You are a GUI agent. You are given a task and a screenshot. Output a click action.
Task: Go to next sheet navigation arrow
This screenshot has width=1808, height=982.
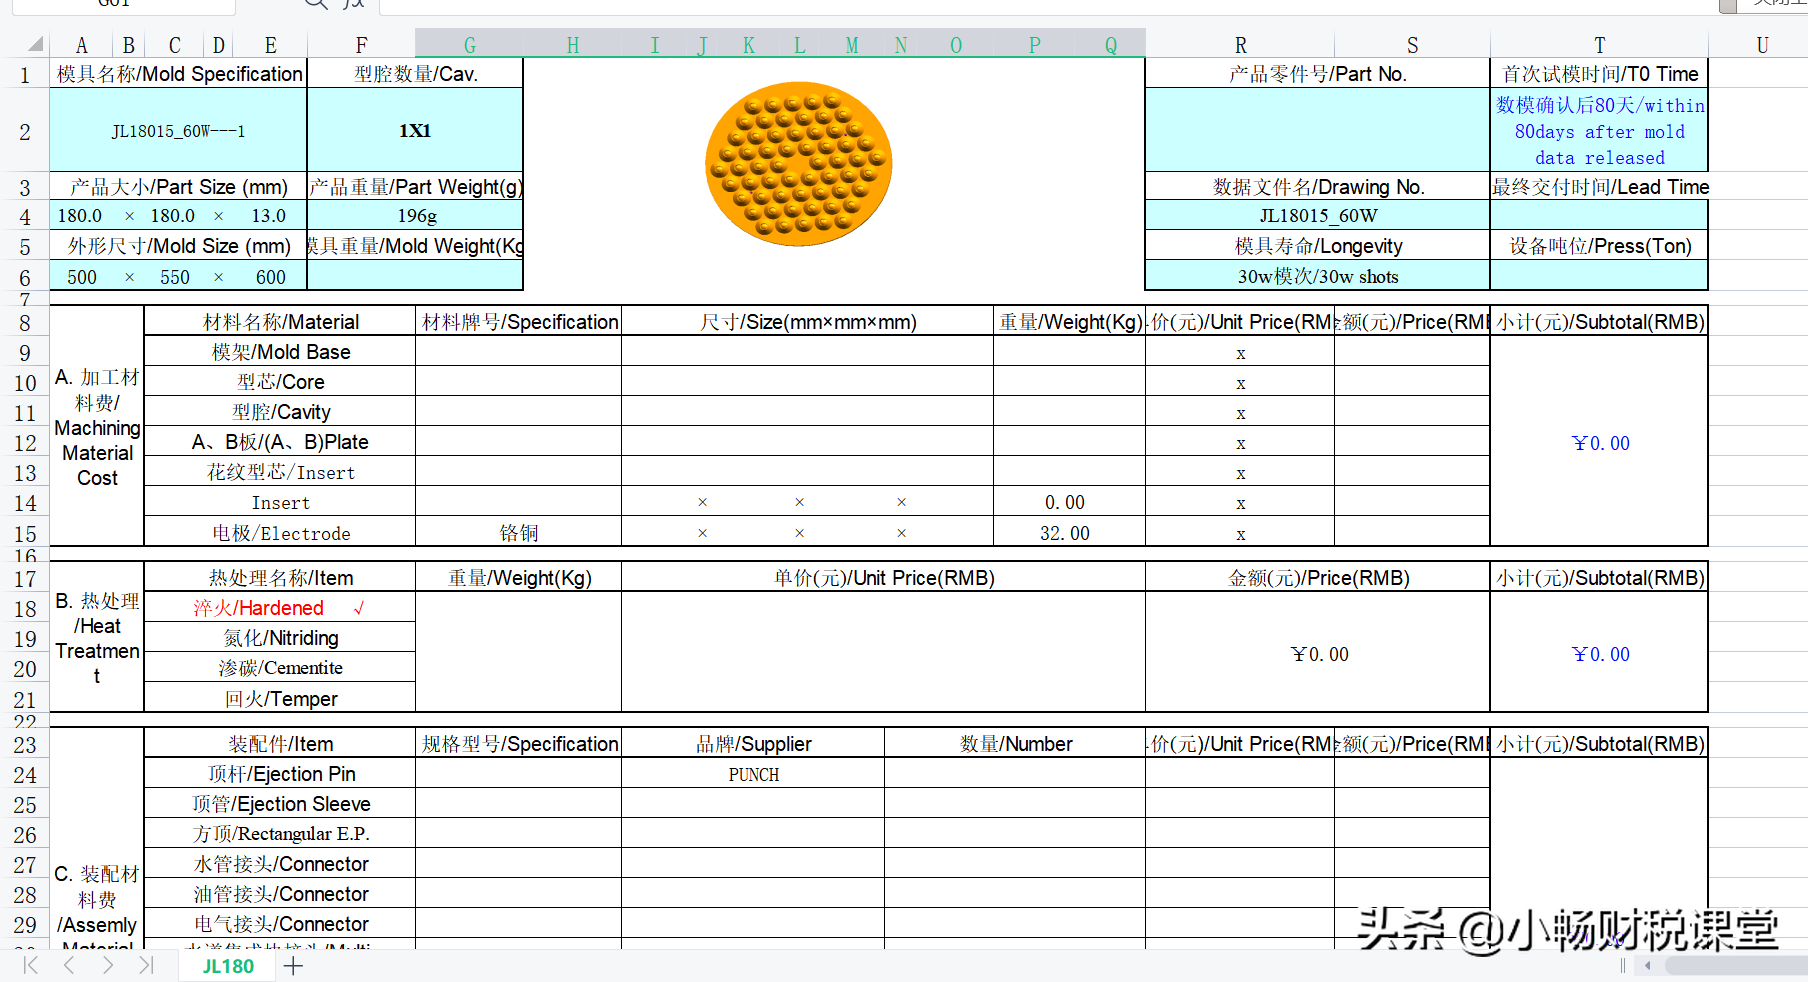pyautogui.click(x=107, y=965)
